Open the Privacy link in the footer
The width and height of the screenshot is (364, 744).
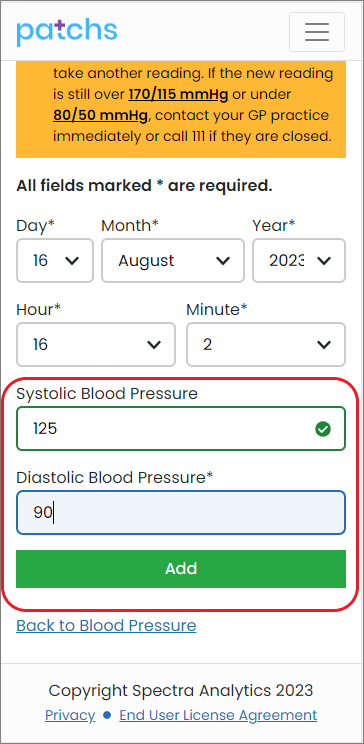(x=70, y=715)
